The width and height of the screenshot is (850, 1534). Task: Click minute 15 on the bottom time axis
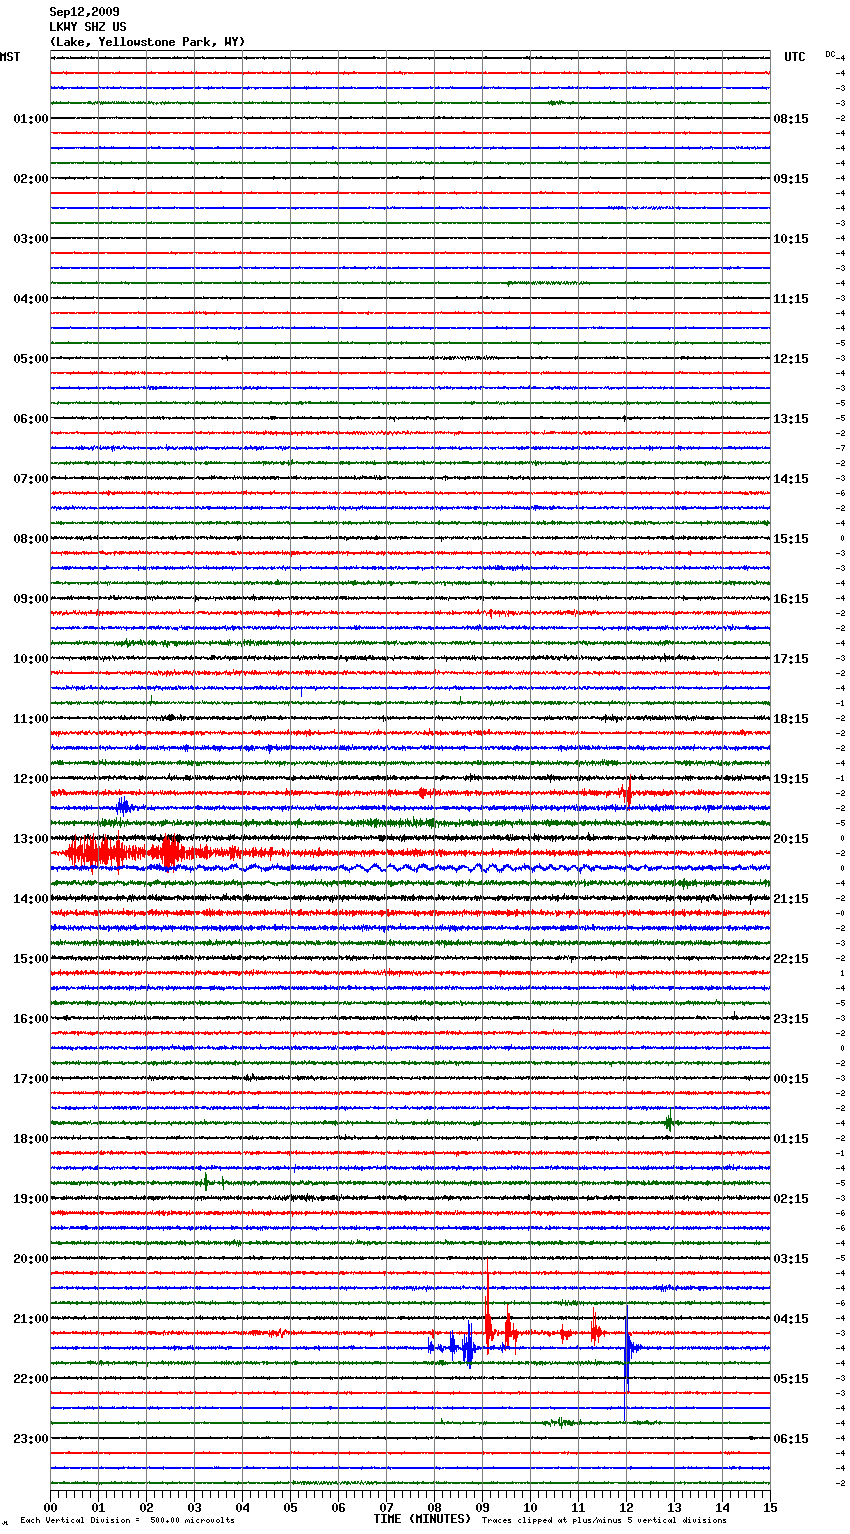tap(769, 1507)
